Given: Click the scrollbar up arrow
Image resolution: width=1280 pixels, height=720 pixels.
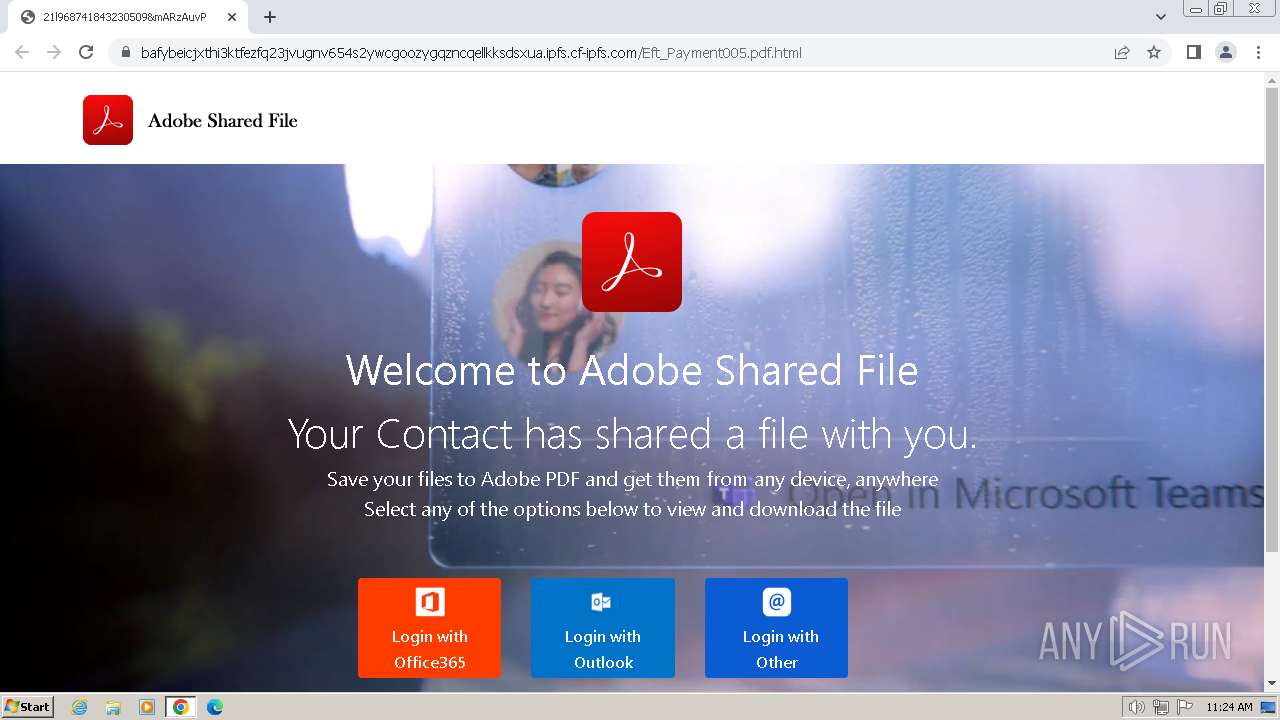Looking at the screenshot, I should point(1272,79).
